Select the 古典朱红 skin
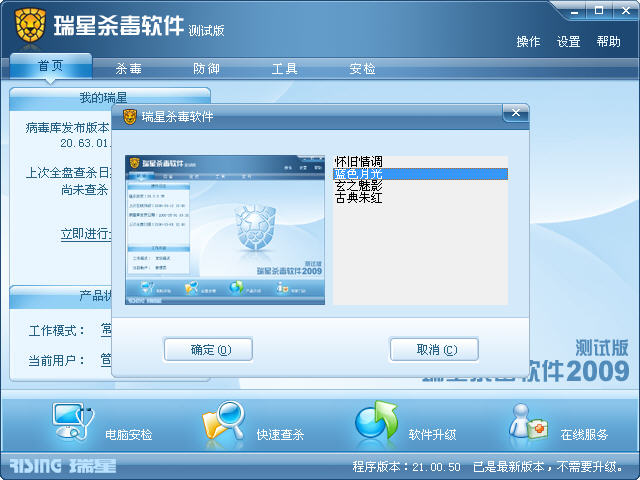The width and height of the screenshot is (640, 480). 420,198
